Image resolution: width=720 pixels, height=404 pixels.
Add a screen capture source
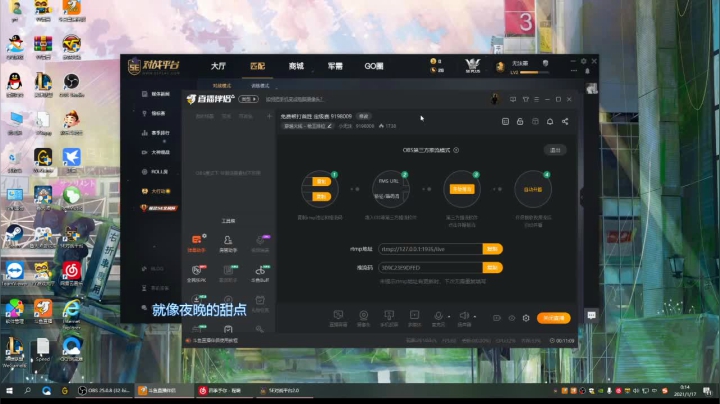[x=338, y=317]
